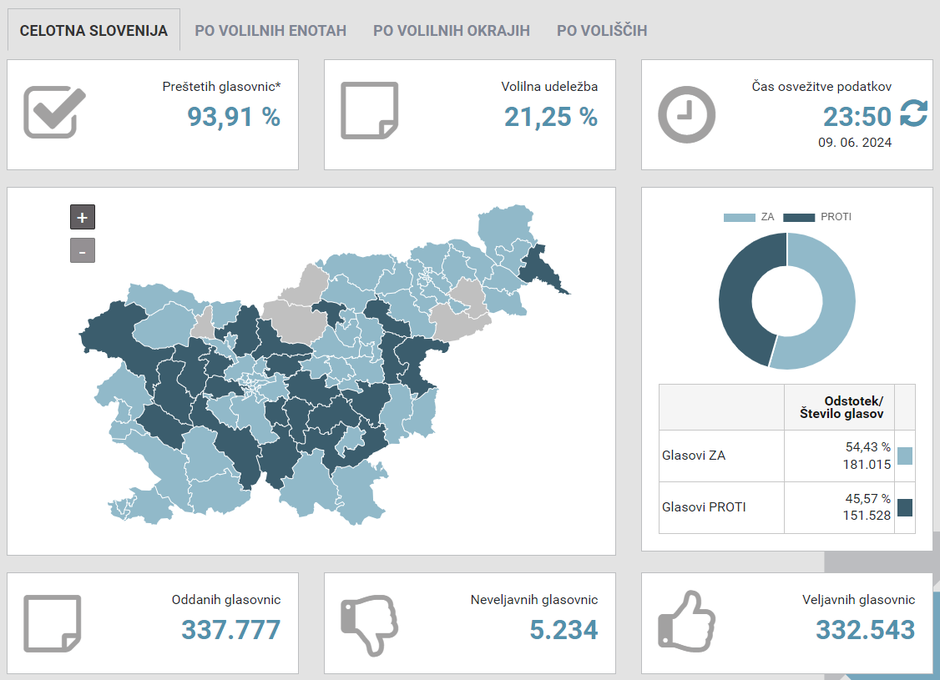Toggle the PROTI series in the chart legend
This screenshot has width=940, height=680.
[x=812, y=216]
